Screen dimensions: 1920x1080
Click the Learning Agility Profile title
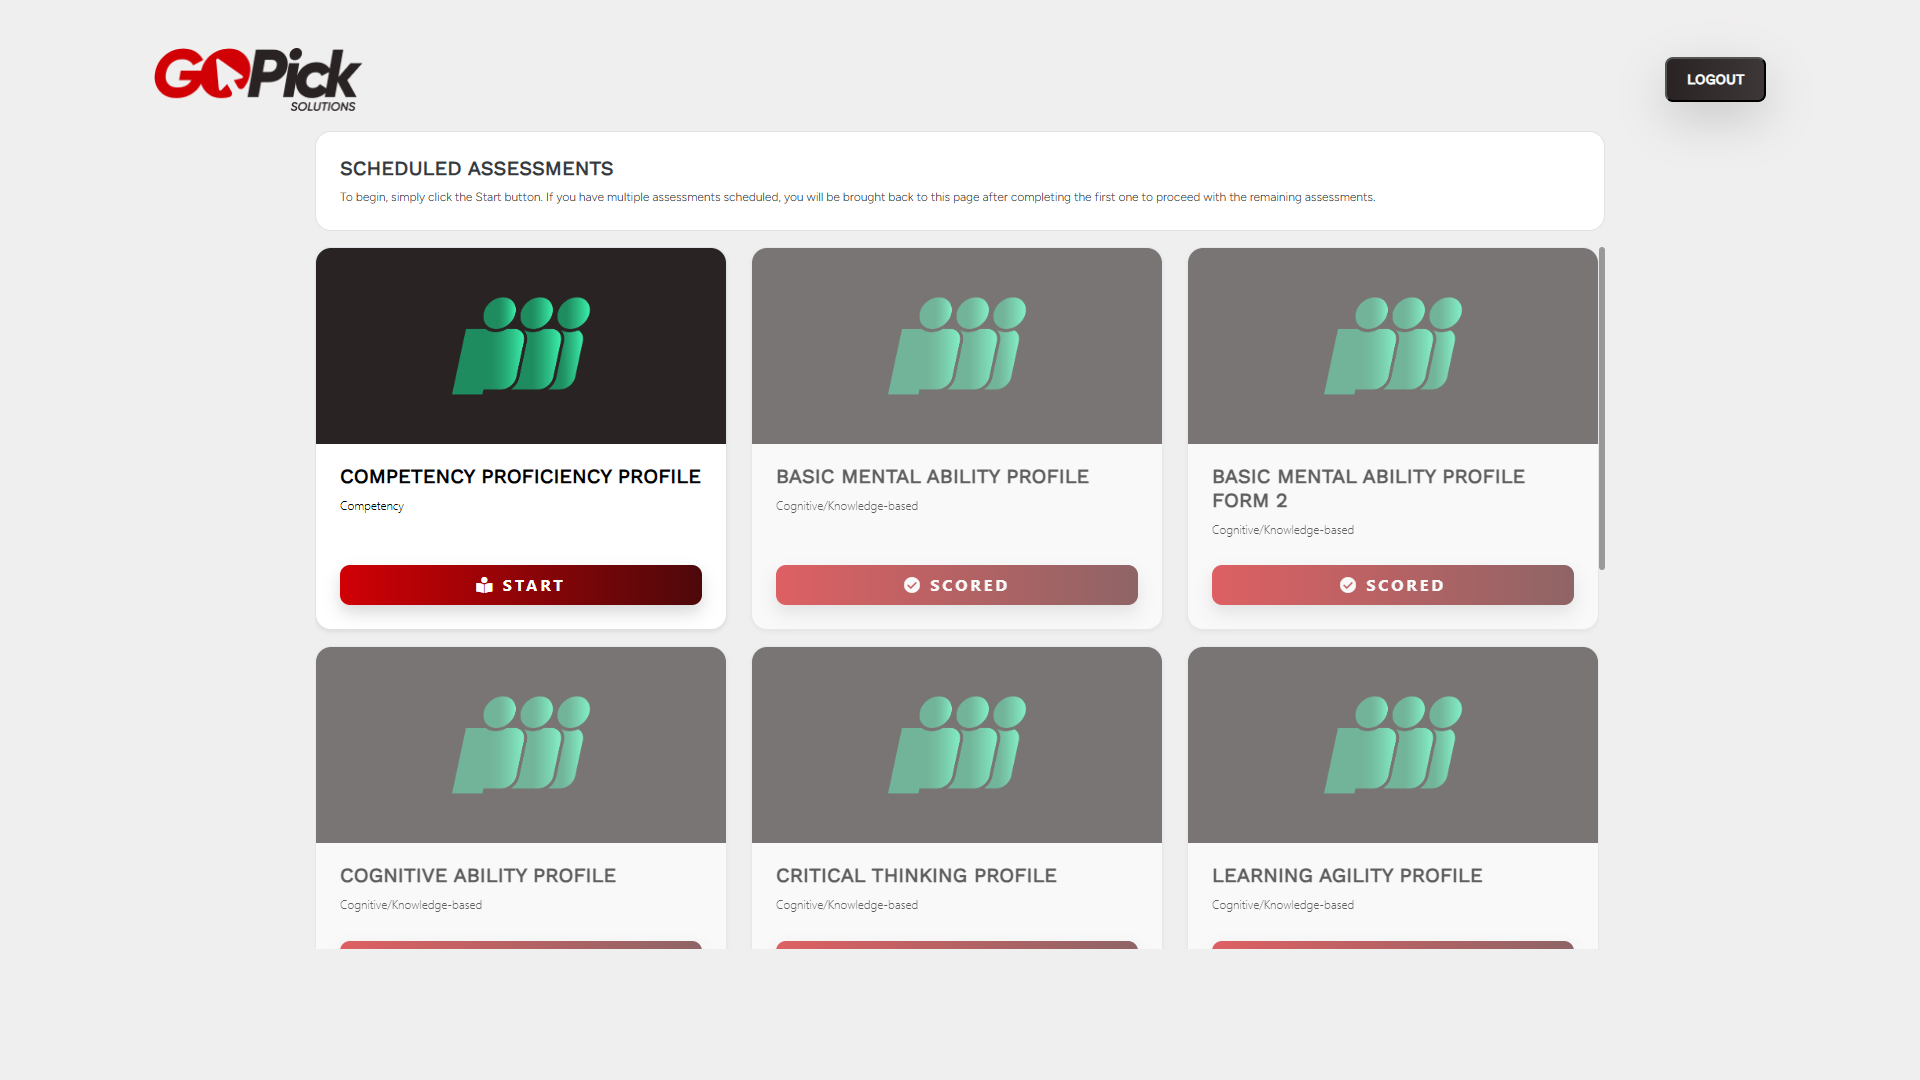coord(1347,876)
